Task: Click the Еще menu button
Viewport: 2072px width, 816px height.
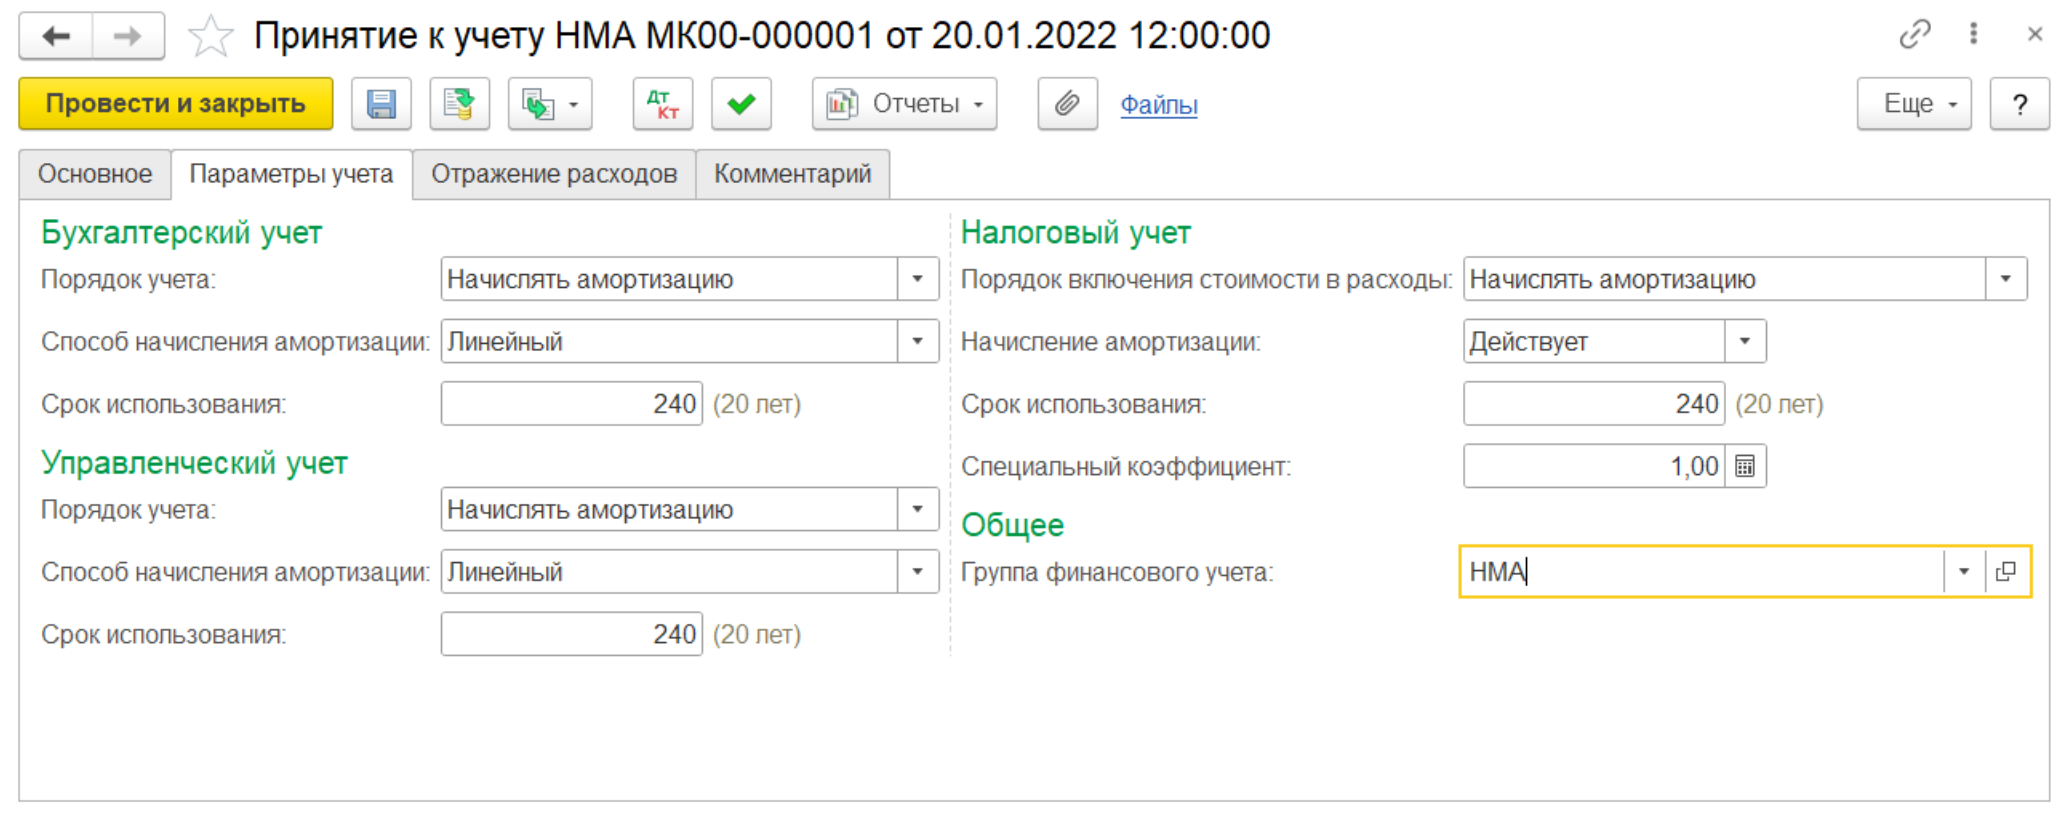Action: click(1914, 104)
